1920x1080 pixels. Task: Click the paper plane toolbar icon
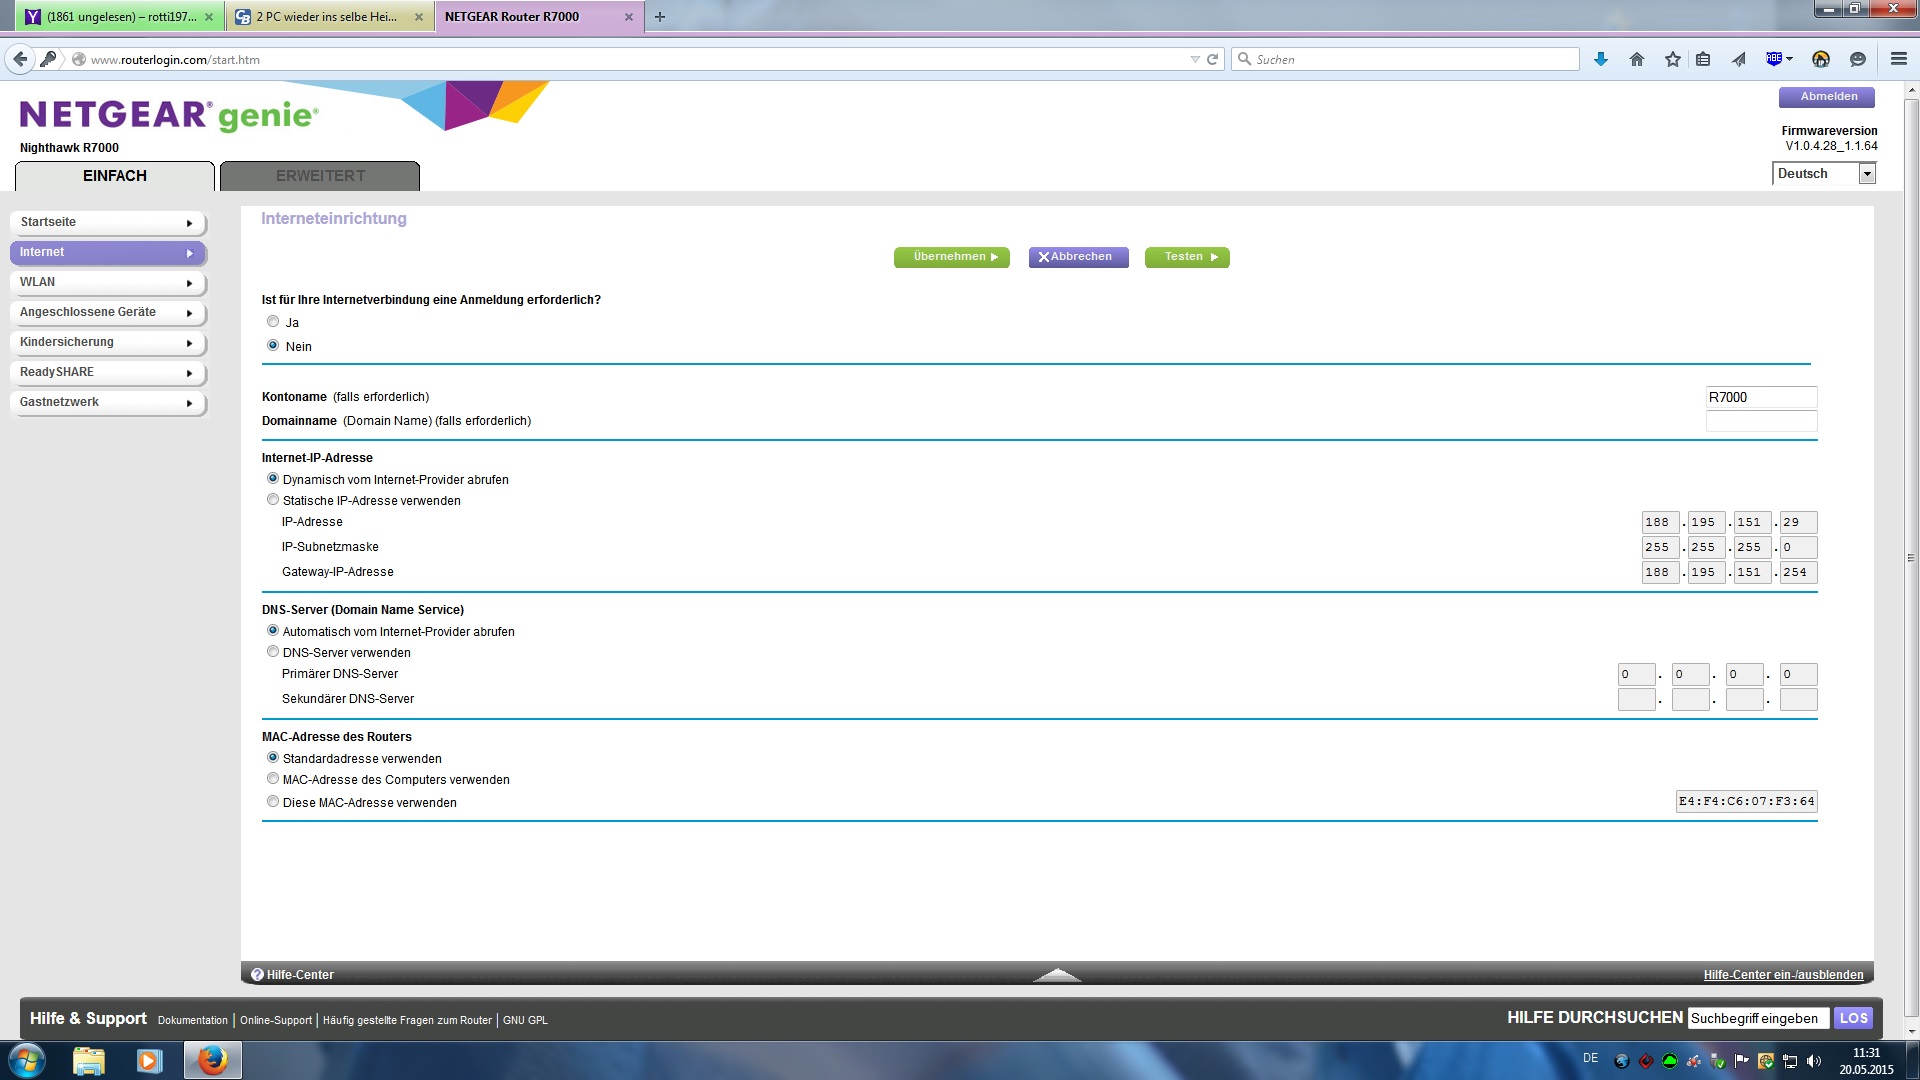point(1739,59)
